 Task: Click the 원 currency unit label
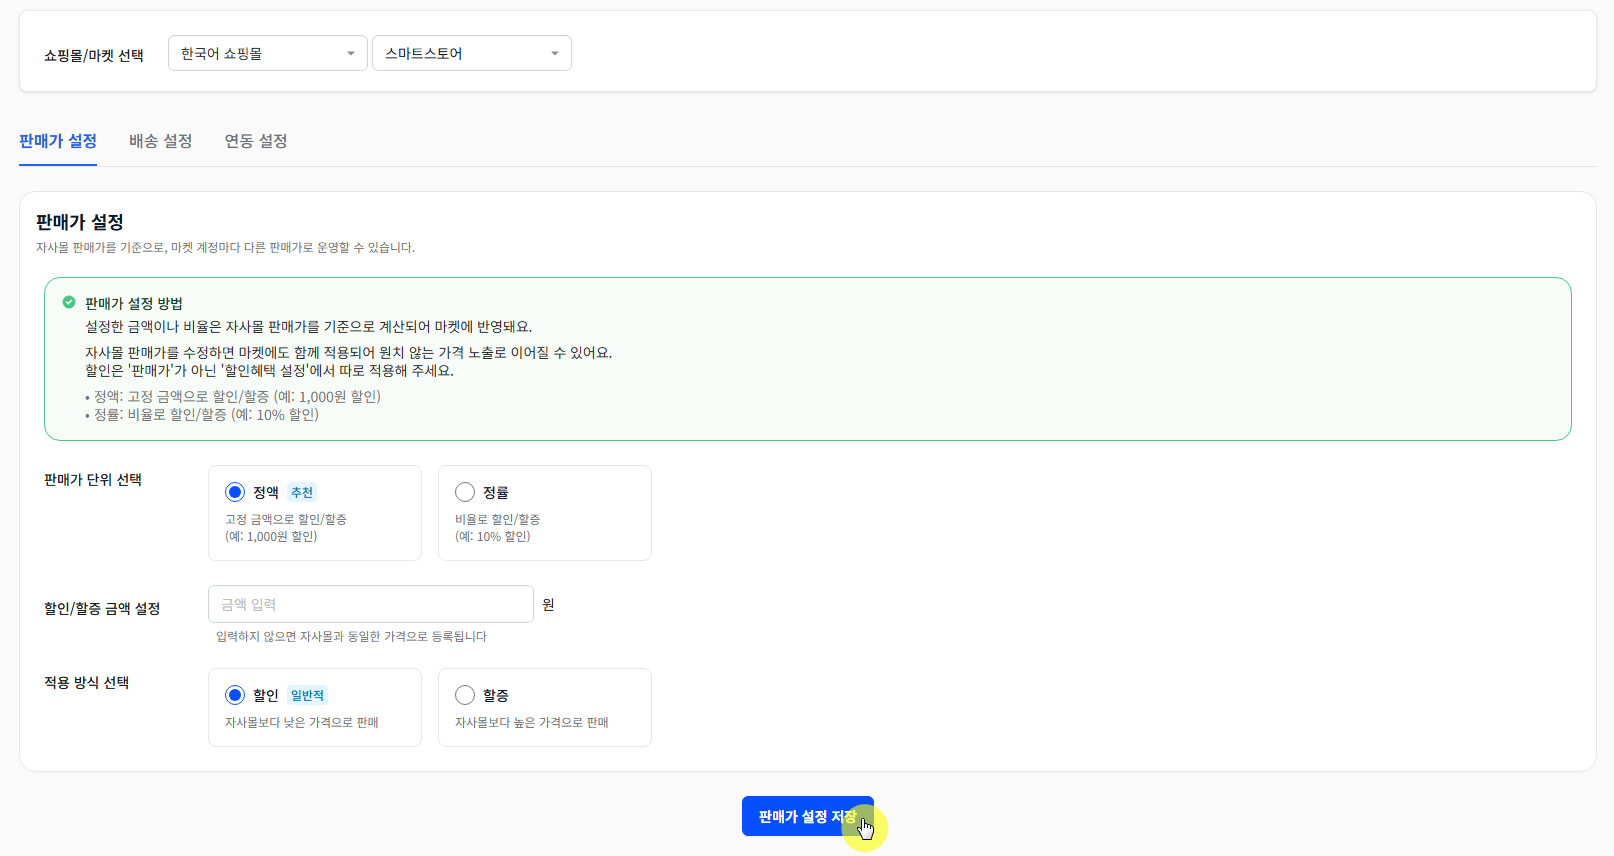[x=548, y=604]
